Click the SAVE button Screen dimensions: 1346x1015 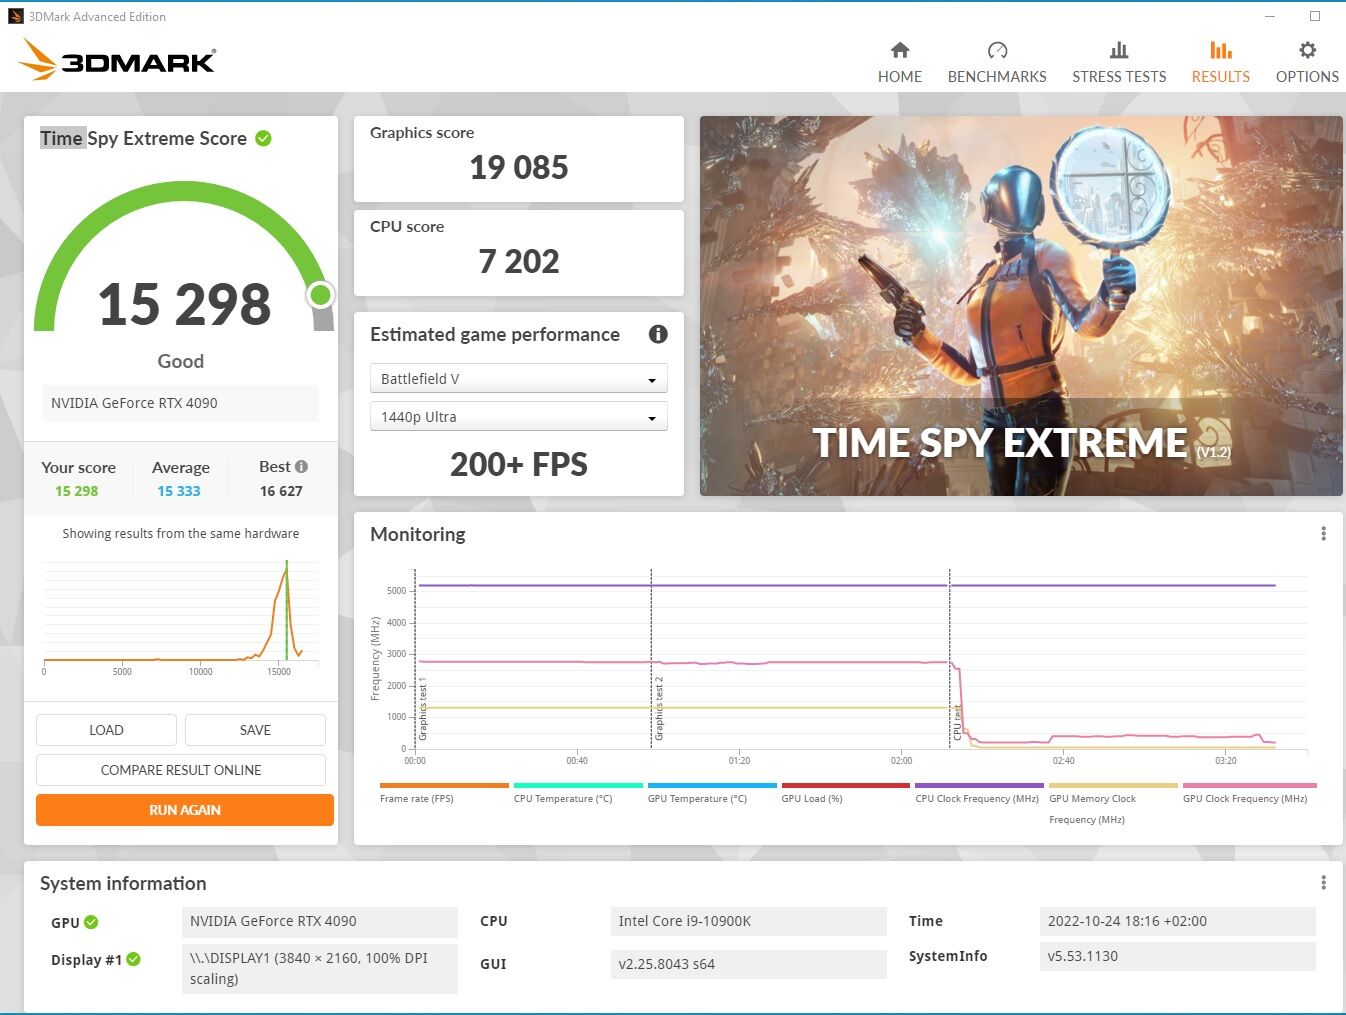pos(255,730)
